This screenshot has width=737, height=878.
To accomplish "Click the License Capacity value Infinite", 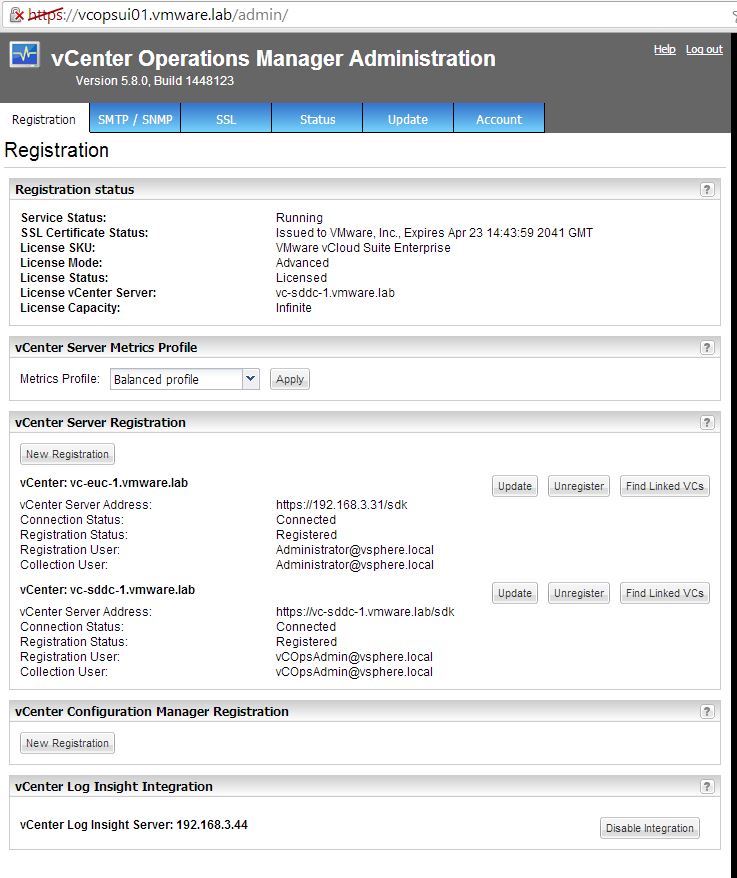I will 293,308.
